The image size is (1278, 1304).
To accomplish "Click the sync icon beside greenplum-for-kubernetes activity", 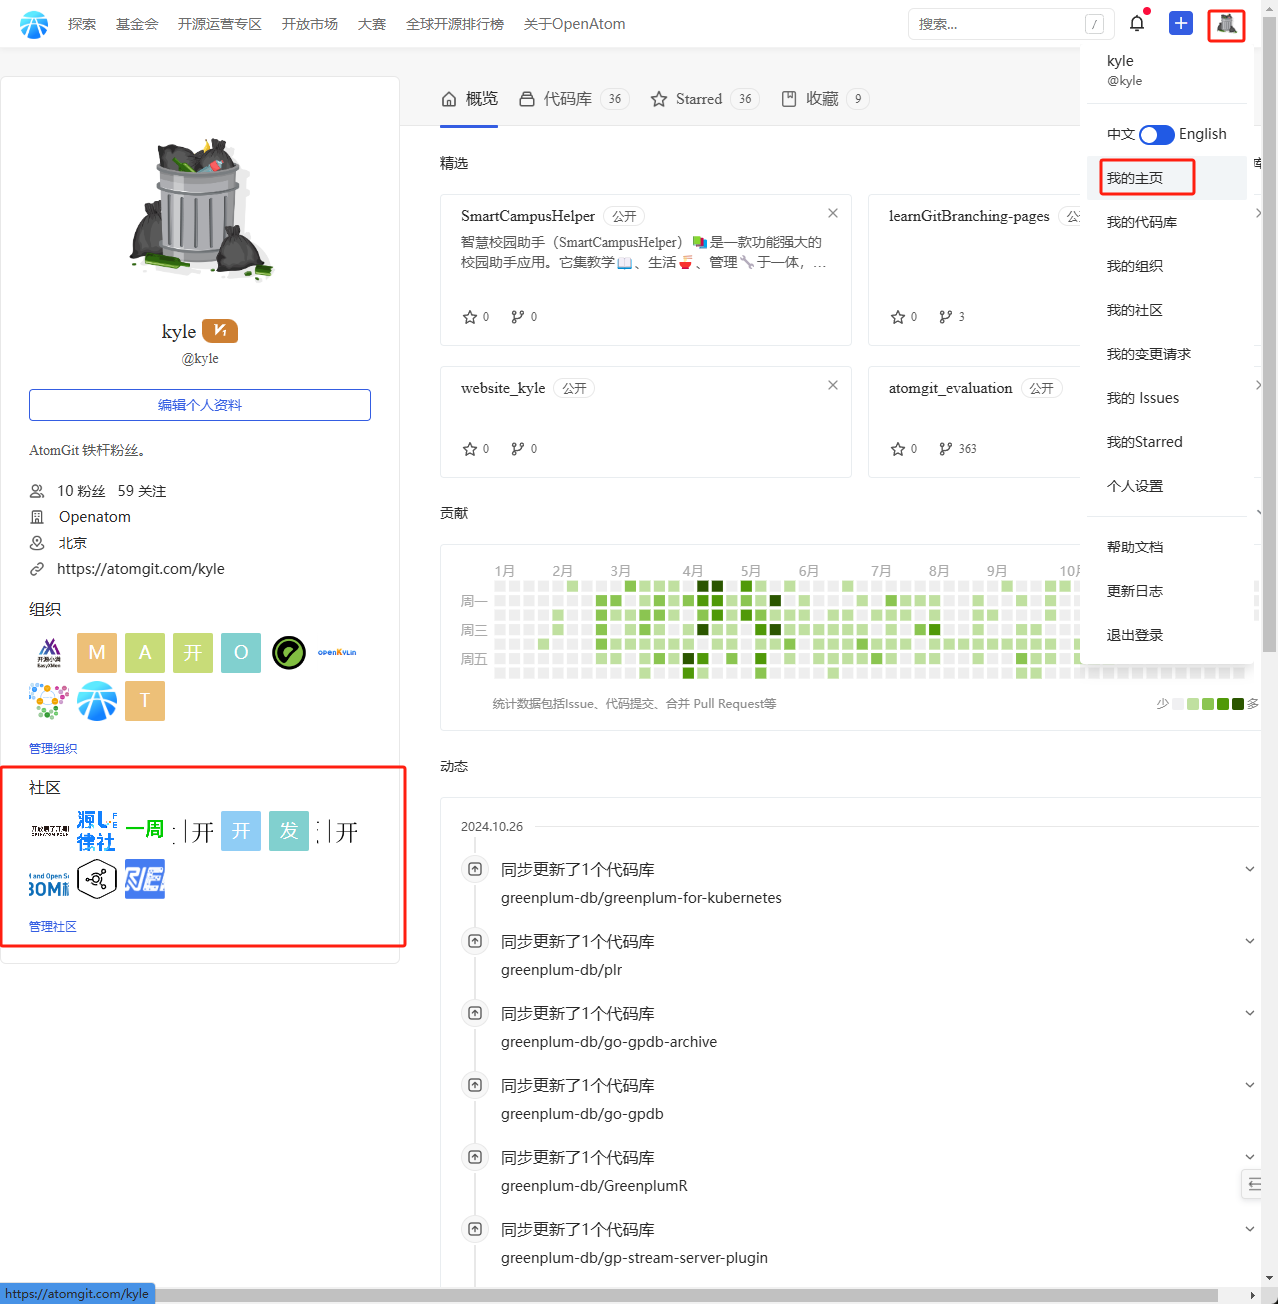I will pyautogui.click(x=475, y=869).
